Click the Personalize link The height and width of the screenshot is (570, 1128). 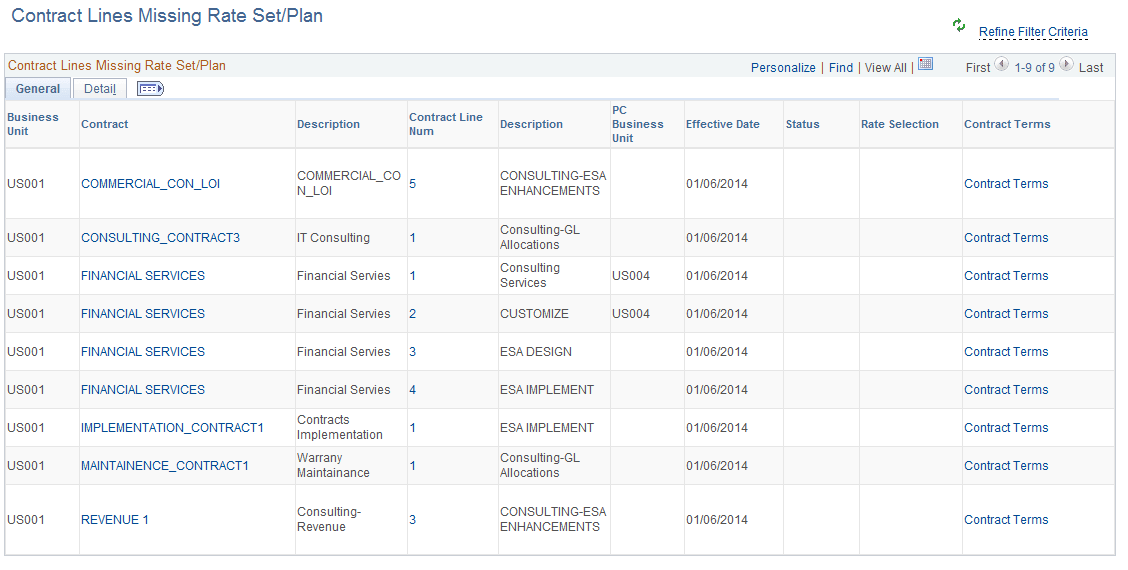(783, 68)
